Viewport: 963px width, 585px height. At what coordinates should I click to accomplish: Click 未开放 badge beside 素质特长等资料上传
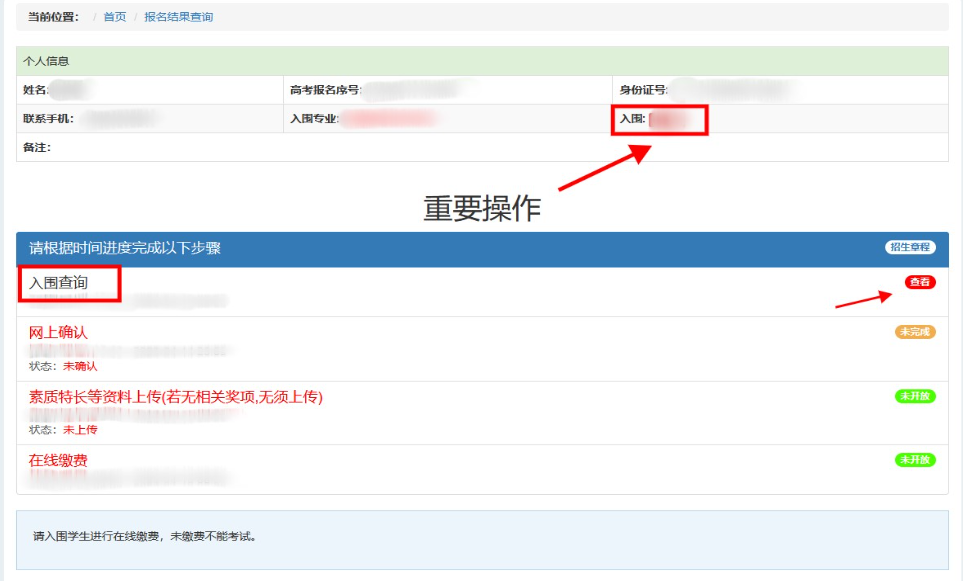(915, 396)
